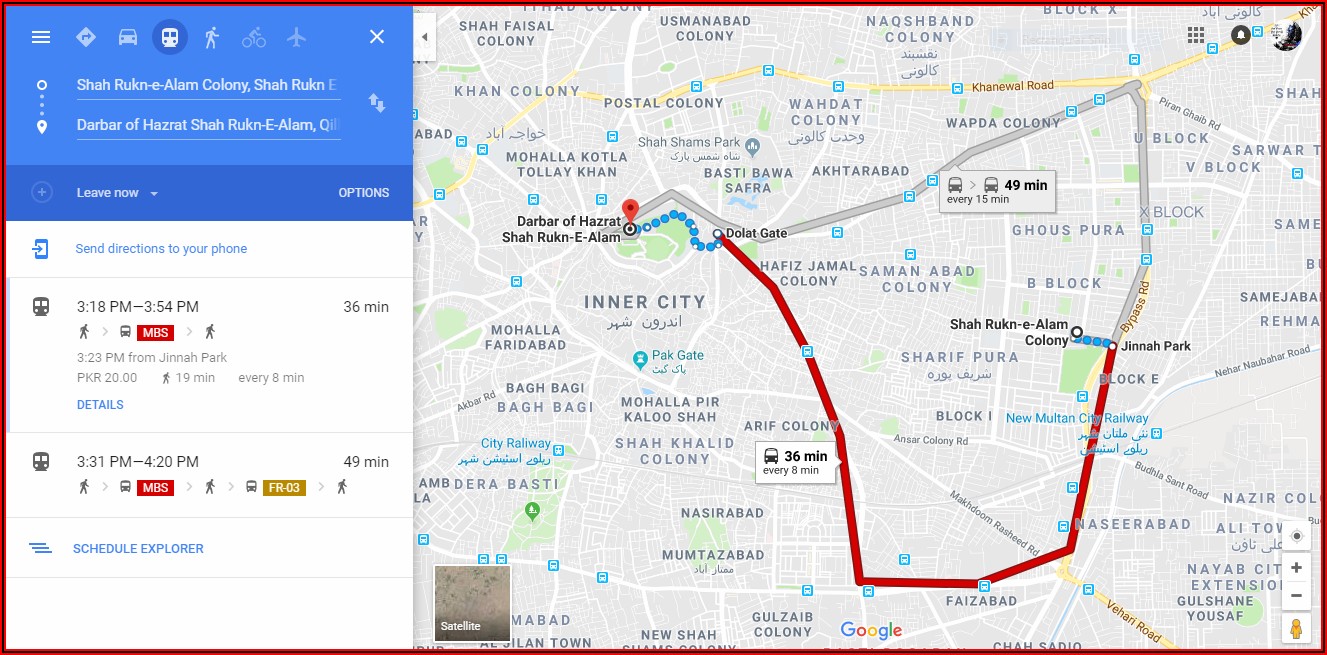Edit the Darbar of Hazrat destination field
Image resolution: width=1327 pixels, height=655 pixels.
208,125
